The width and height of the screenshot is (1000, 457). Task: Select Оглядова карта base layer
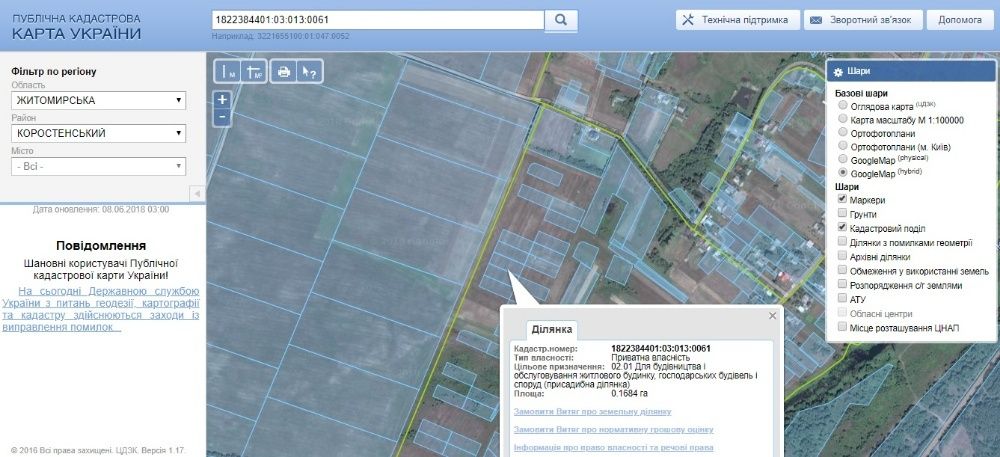843,105
